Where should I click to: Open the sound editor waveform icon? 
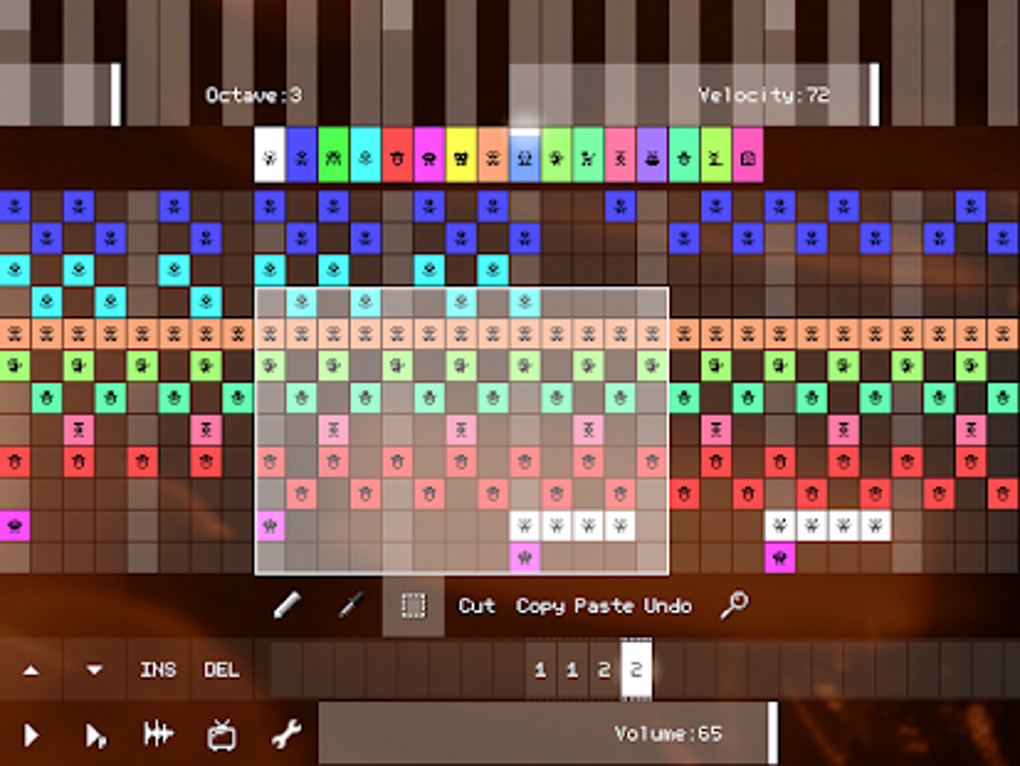tap(160, 734)
